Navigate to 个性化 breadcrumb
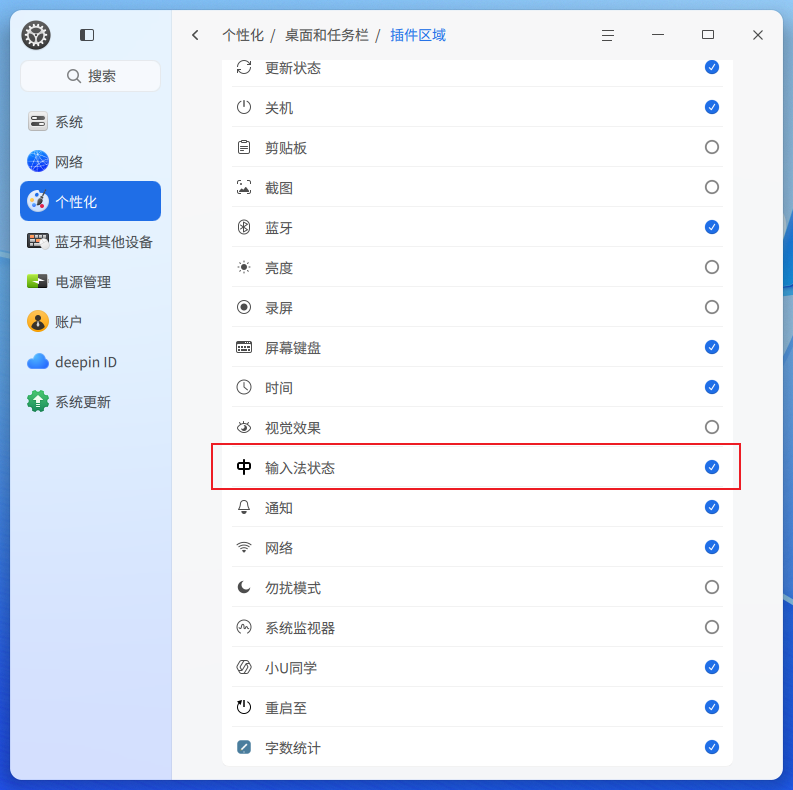 [x=243, y=35]
